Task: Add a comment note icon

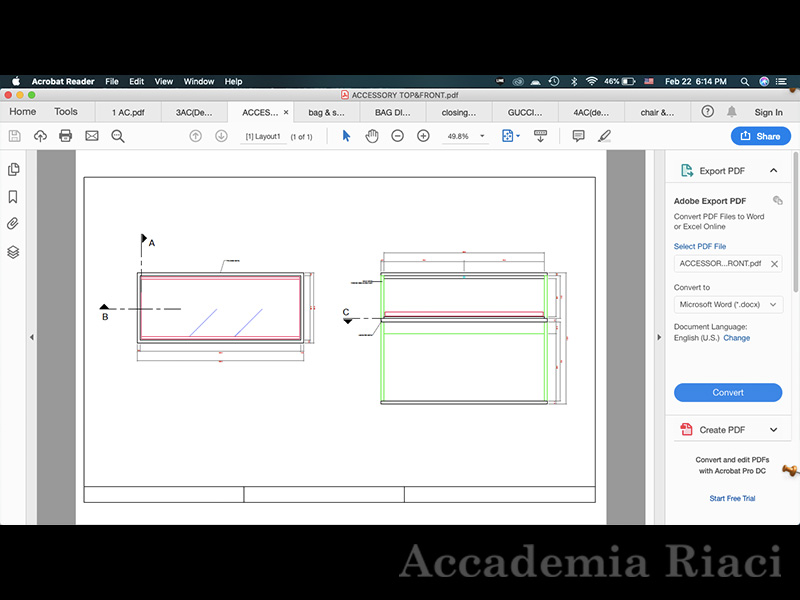Action: point(579,136)
